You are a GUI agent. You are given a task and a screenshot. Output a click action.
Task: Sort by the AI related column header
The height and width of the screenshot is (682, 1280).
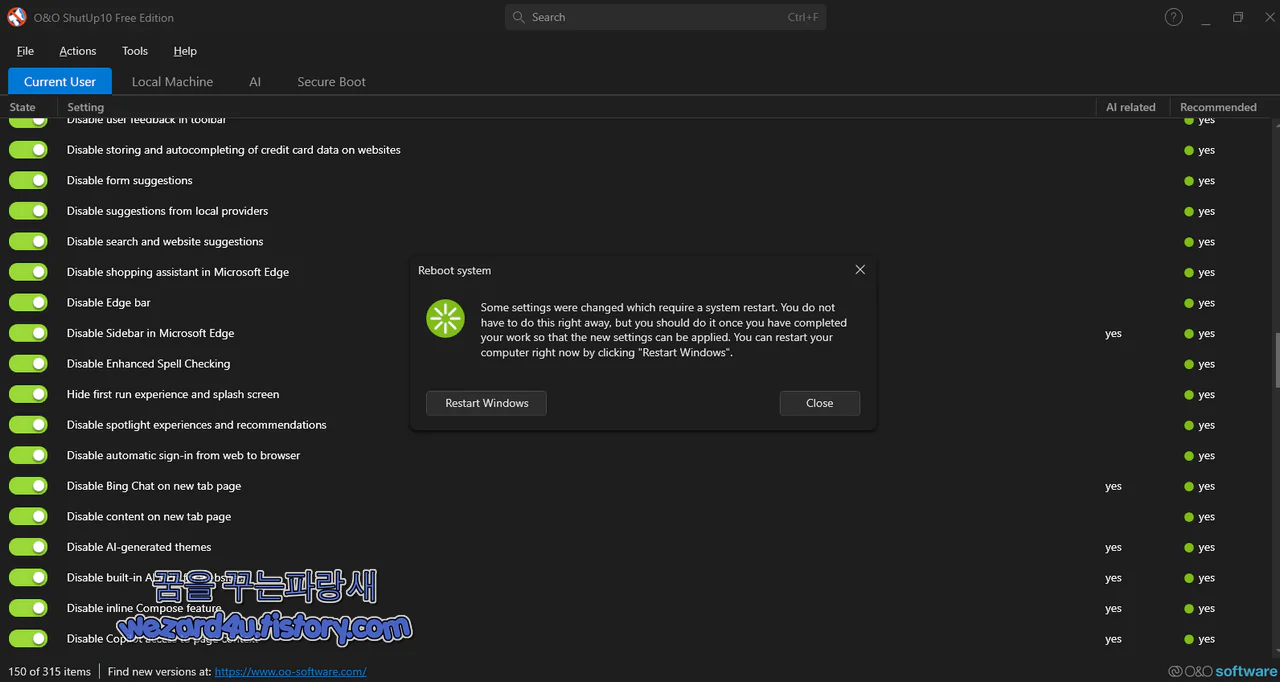point(1131,107)
